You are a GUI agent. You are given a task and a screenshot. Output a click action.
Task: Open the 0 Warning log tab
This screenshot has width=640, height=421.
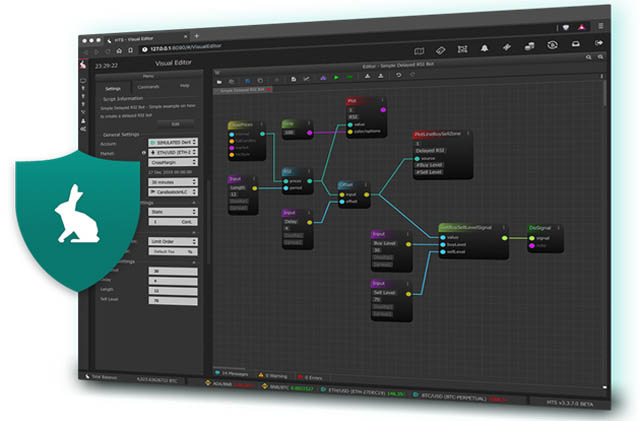pyautogui.click(x=273, y=375)
